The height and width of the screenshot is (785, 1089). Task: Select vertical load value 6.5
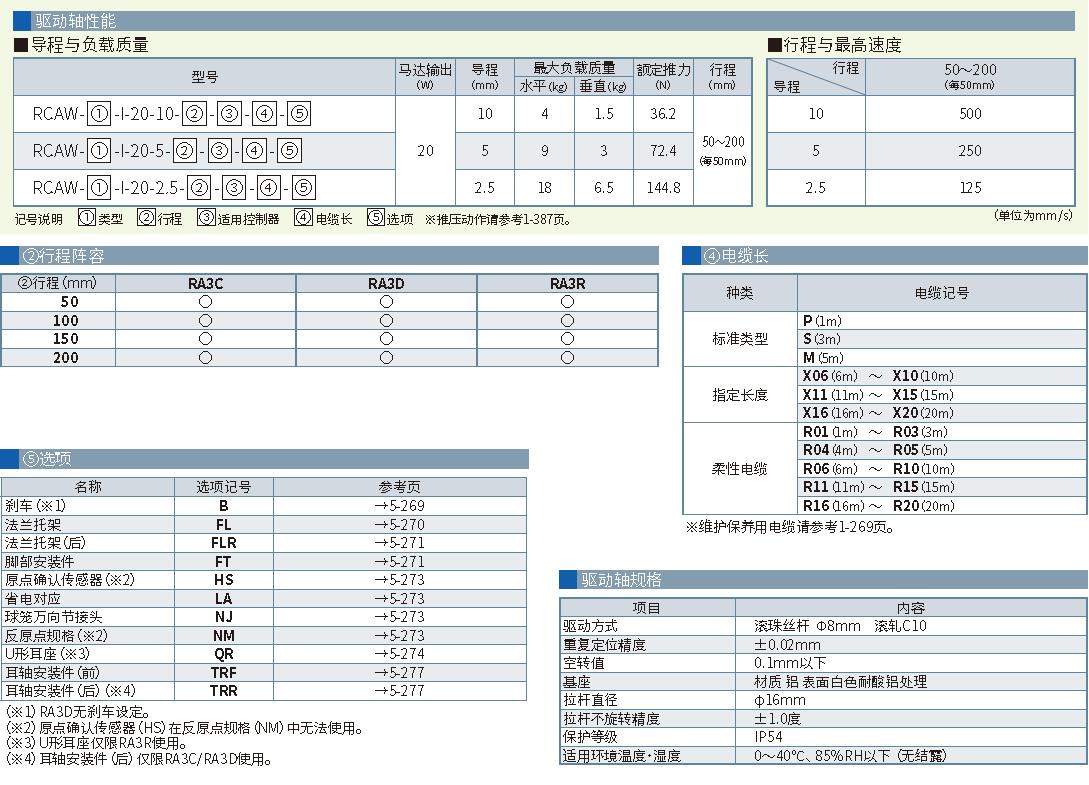tap(604, 188)
